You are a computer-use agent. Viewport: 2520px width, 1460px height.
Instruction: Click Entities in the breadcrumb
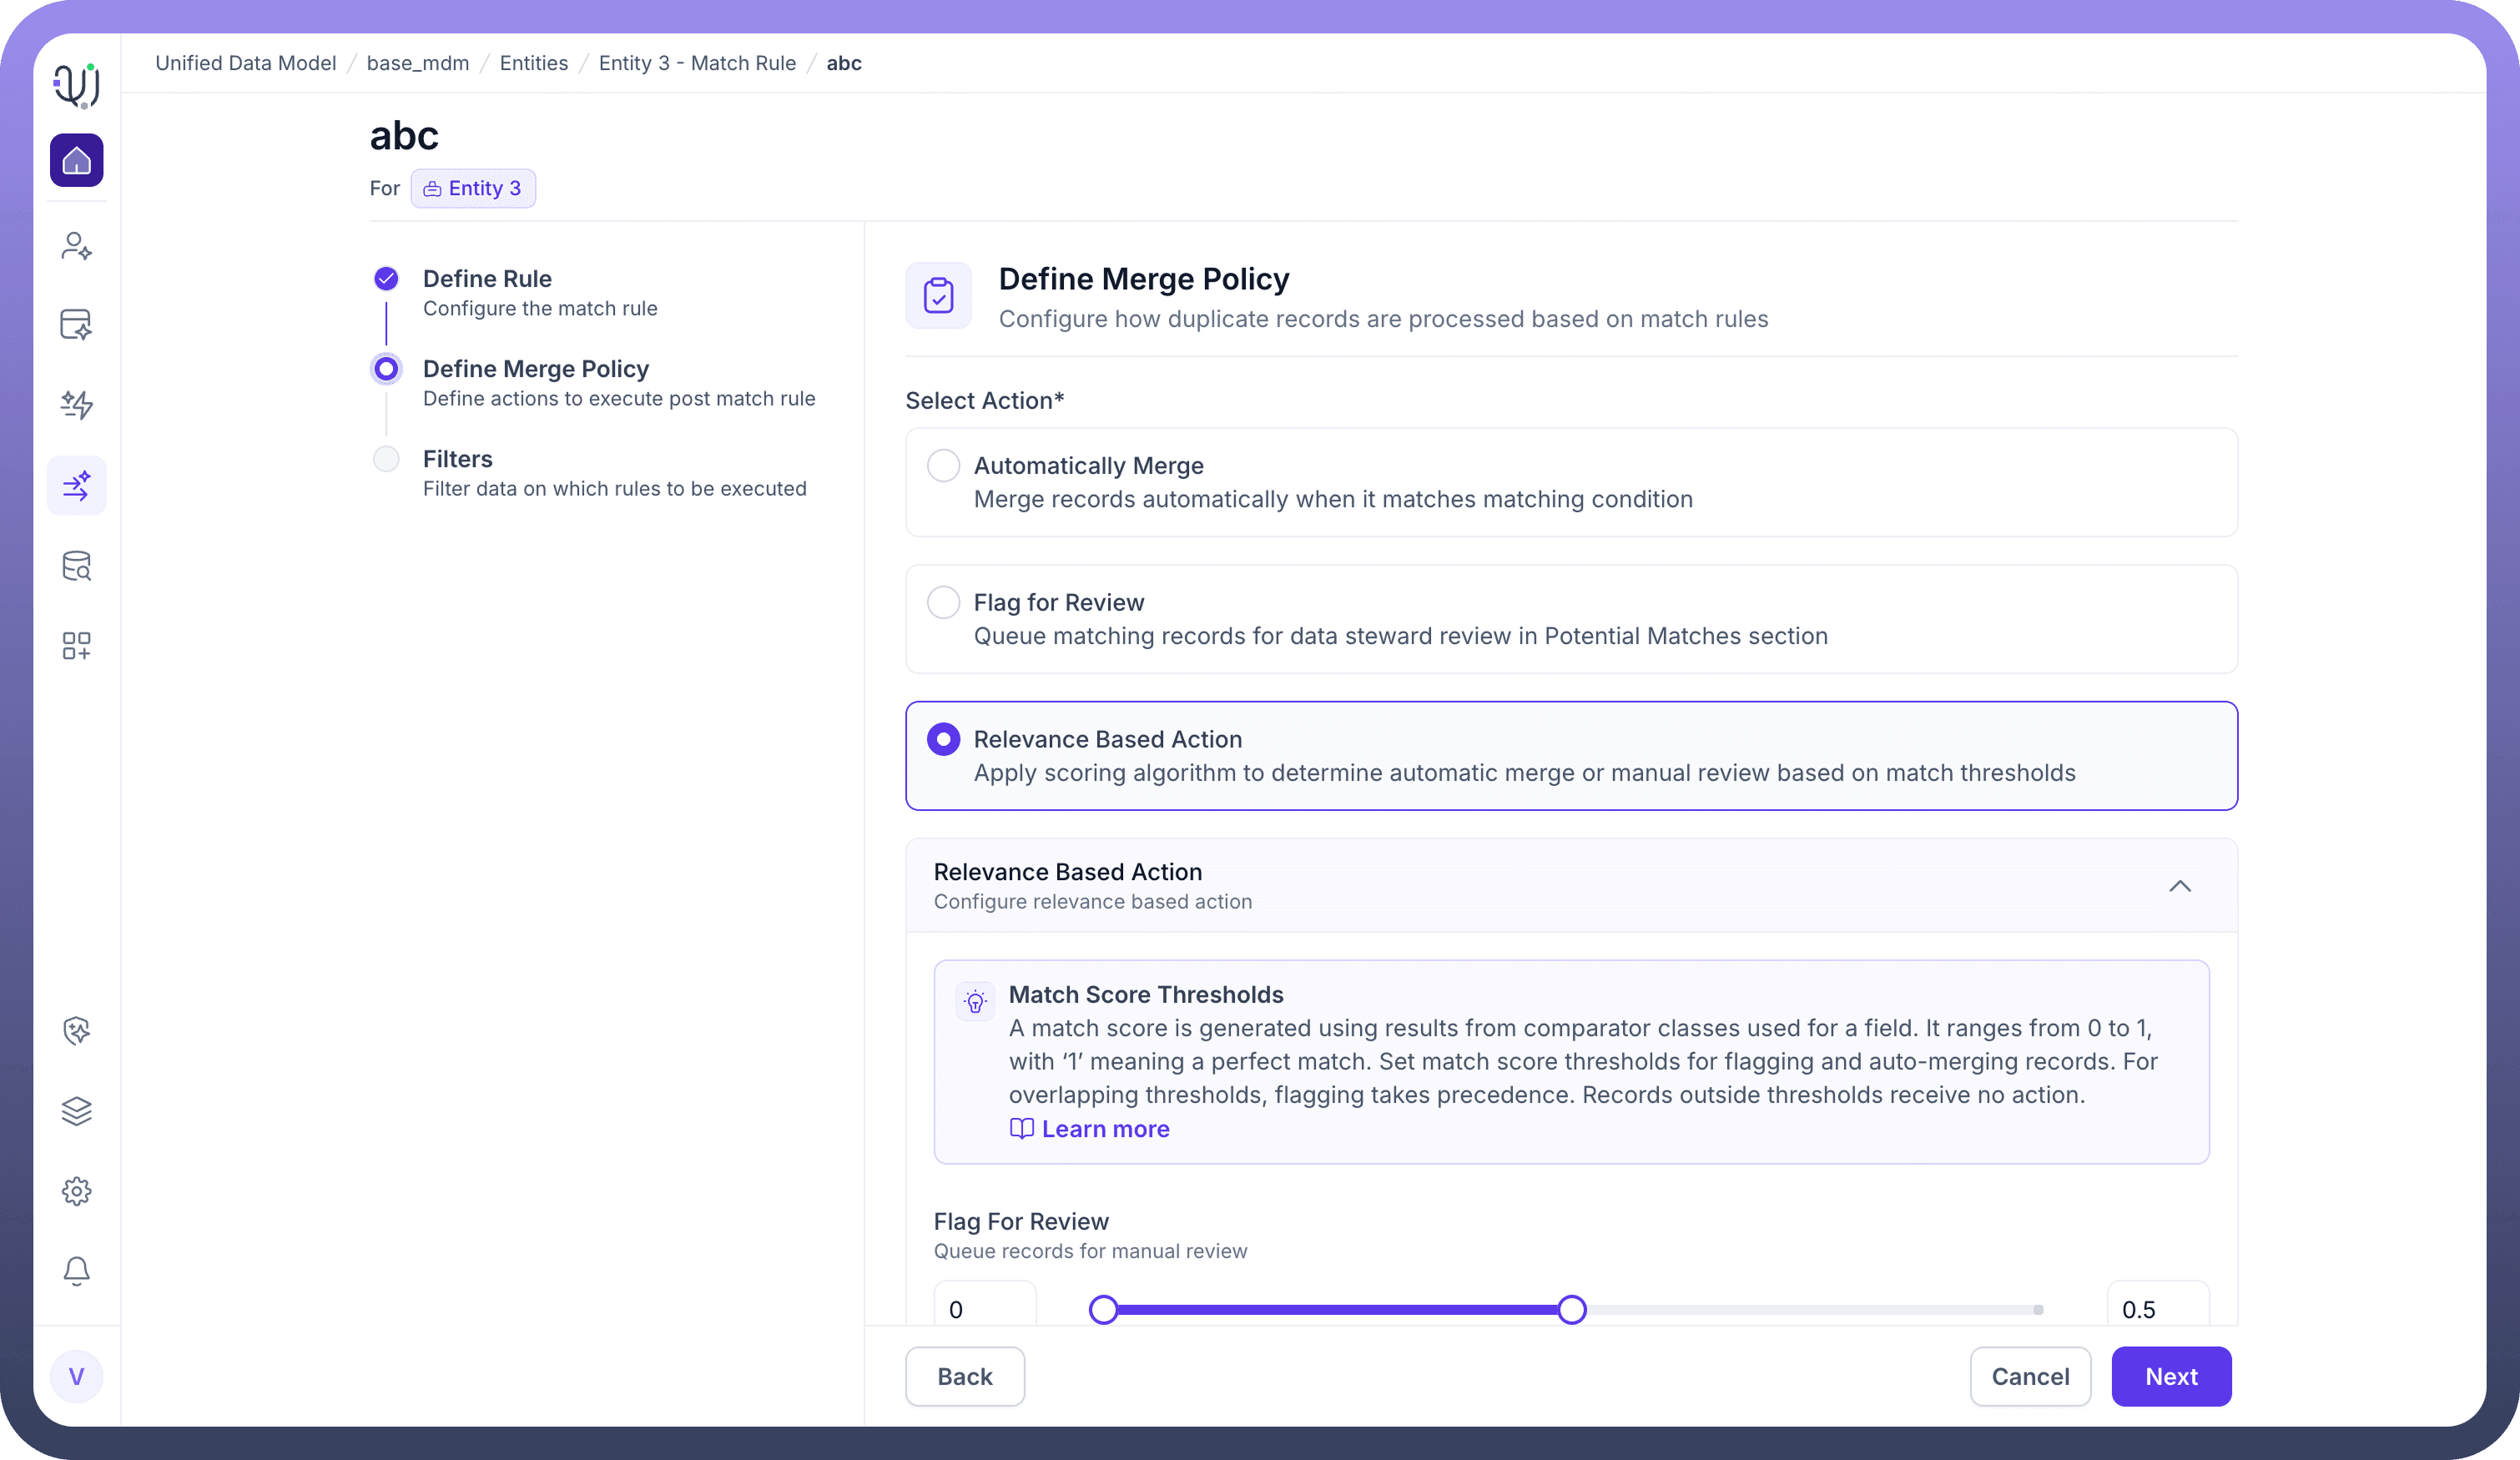click(533, 63)
